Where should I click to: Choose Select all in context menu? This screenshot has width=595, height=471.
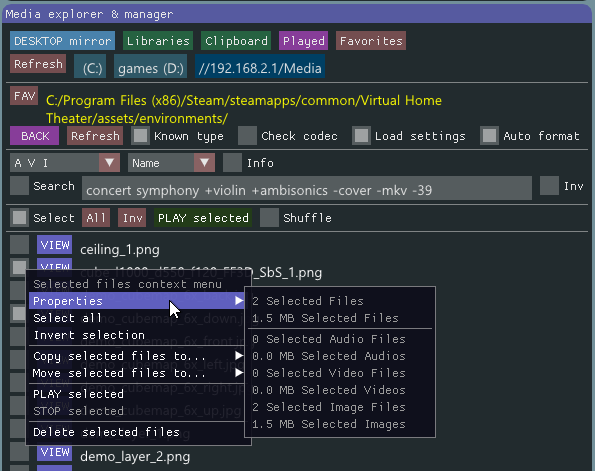pyautogui.click(x=137, y=318)
